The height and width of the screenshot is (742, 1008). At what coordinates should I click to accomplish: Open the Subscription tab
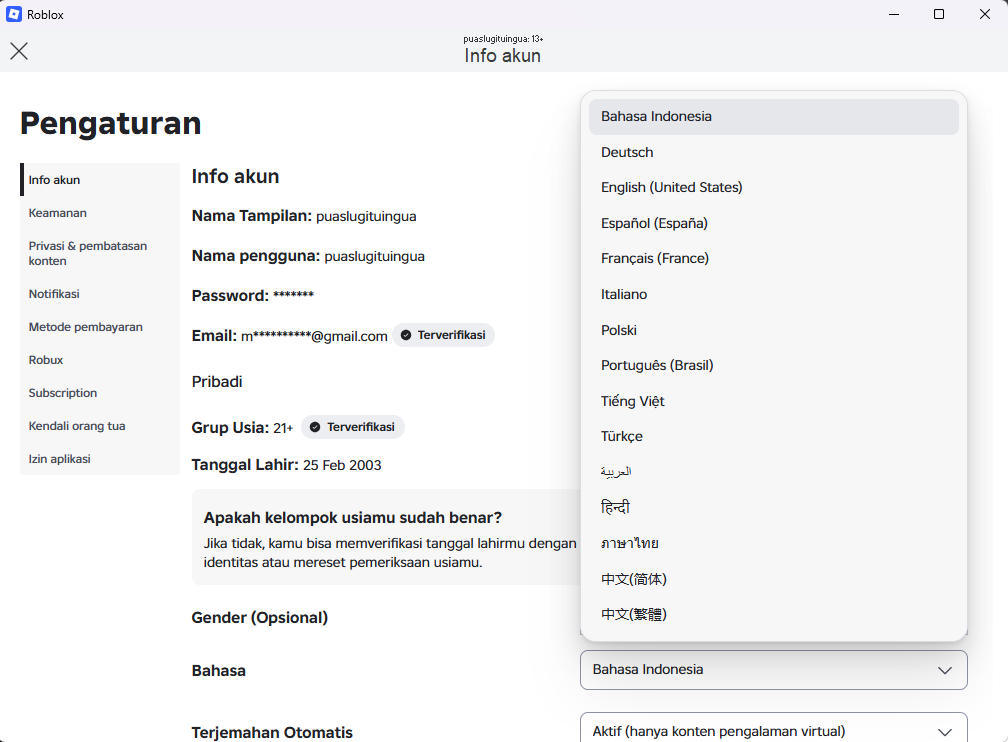(100, 393)
